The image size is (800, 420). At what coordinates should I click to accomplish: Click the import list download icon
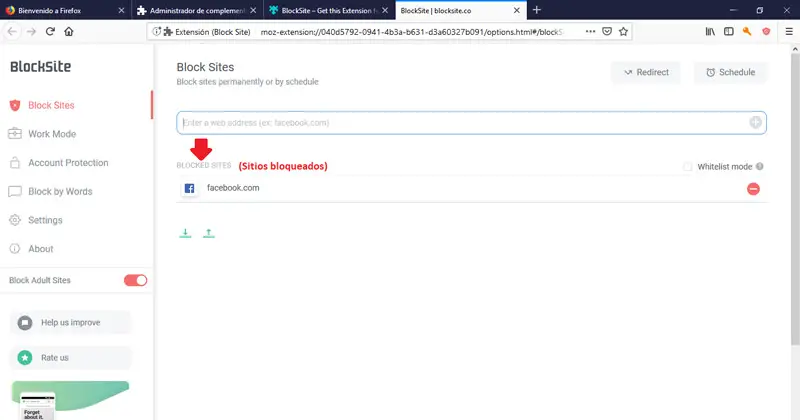185,233
